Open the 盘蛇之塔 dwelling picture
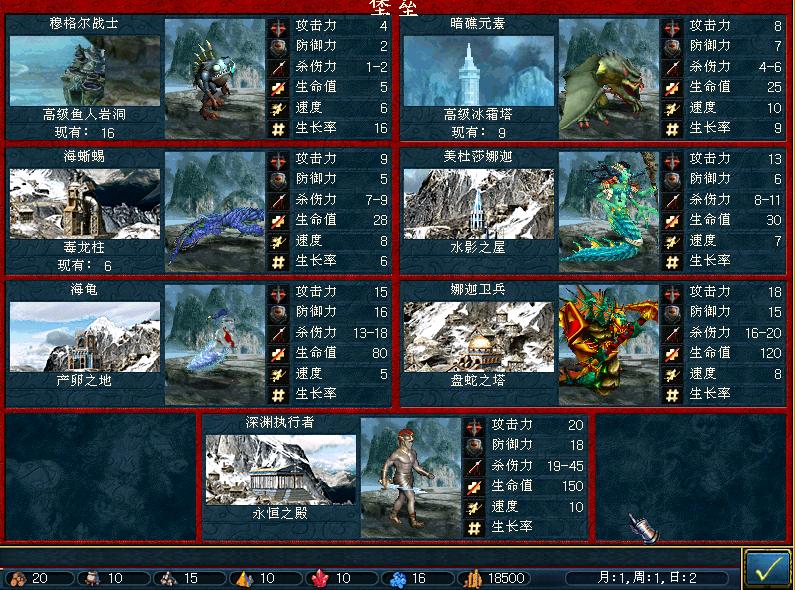 click(479, 337)
